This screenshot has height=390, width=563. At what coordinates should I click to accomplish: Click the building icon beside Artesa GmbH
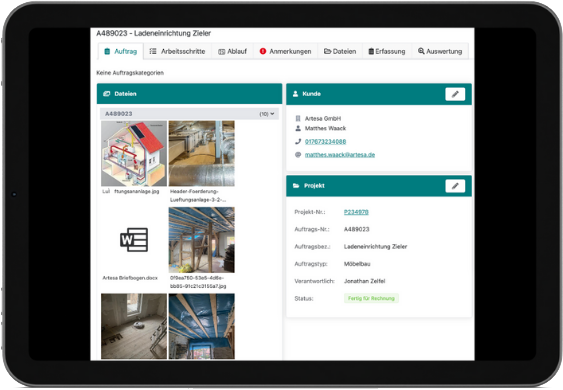[x=298, y=118]
